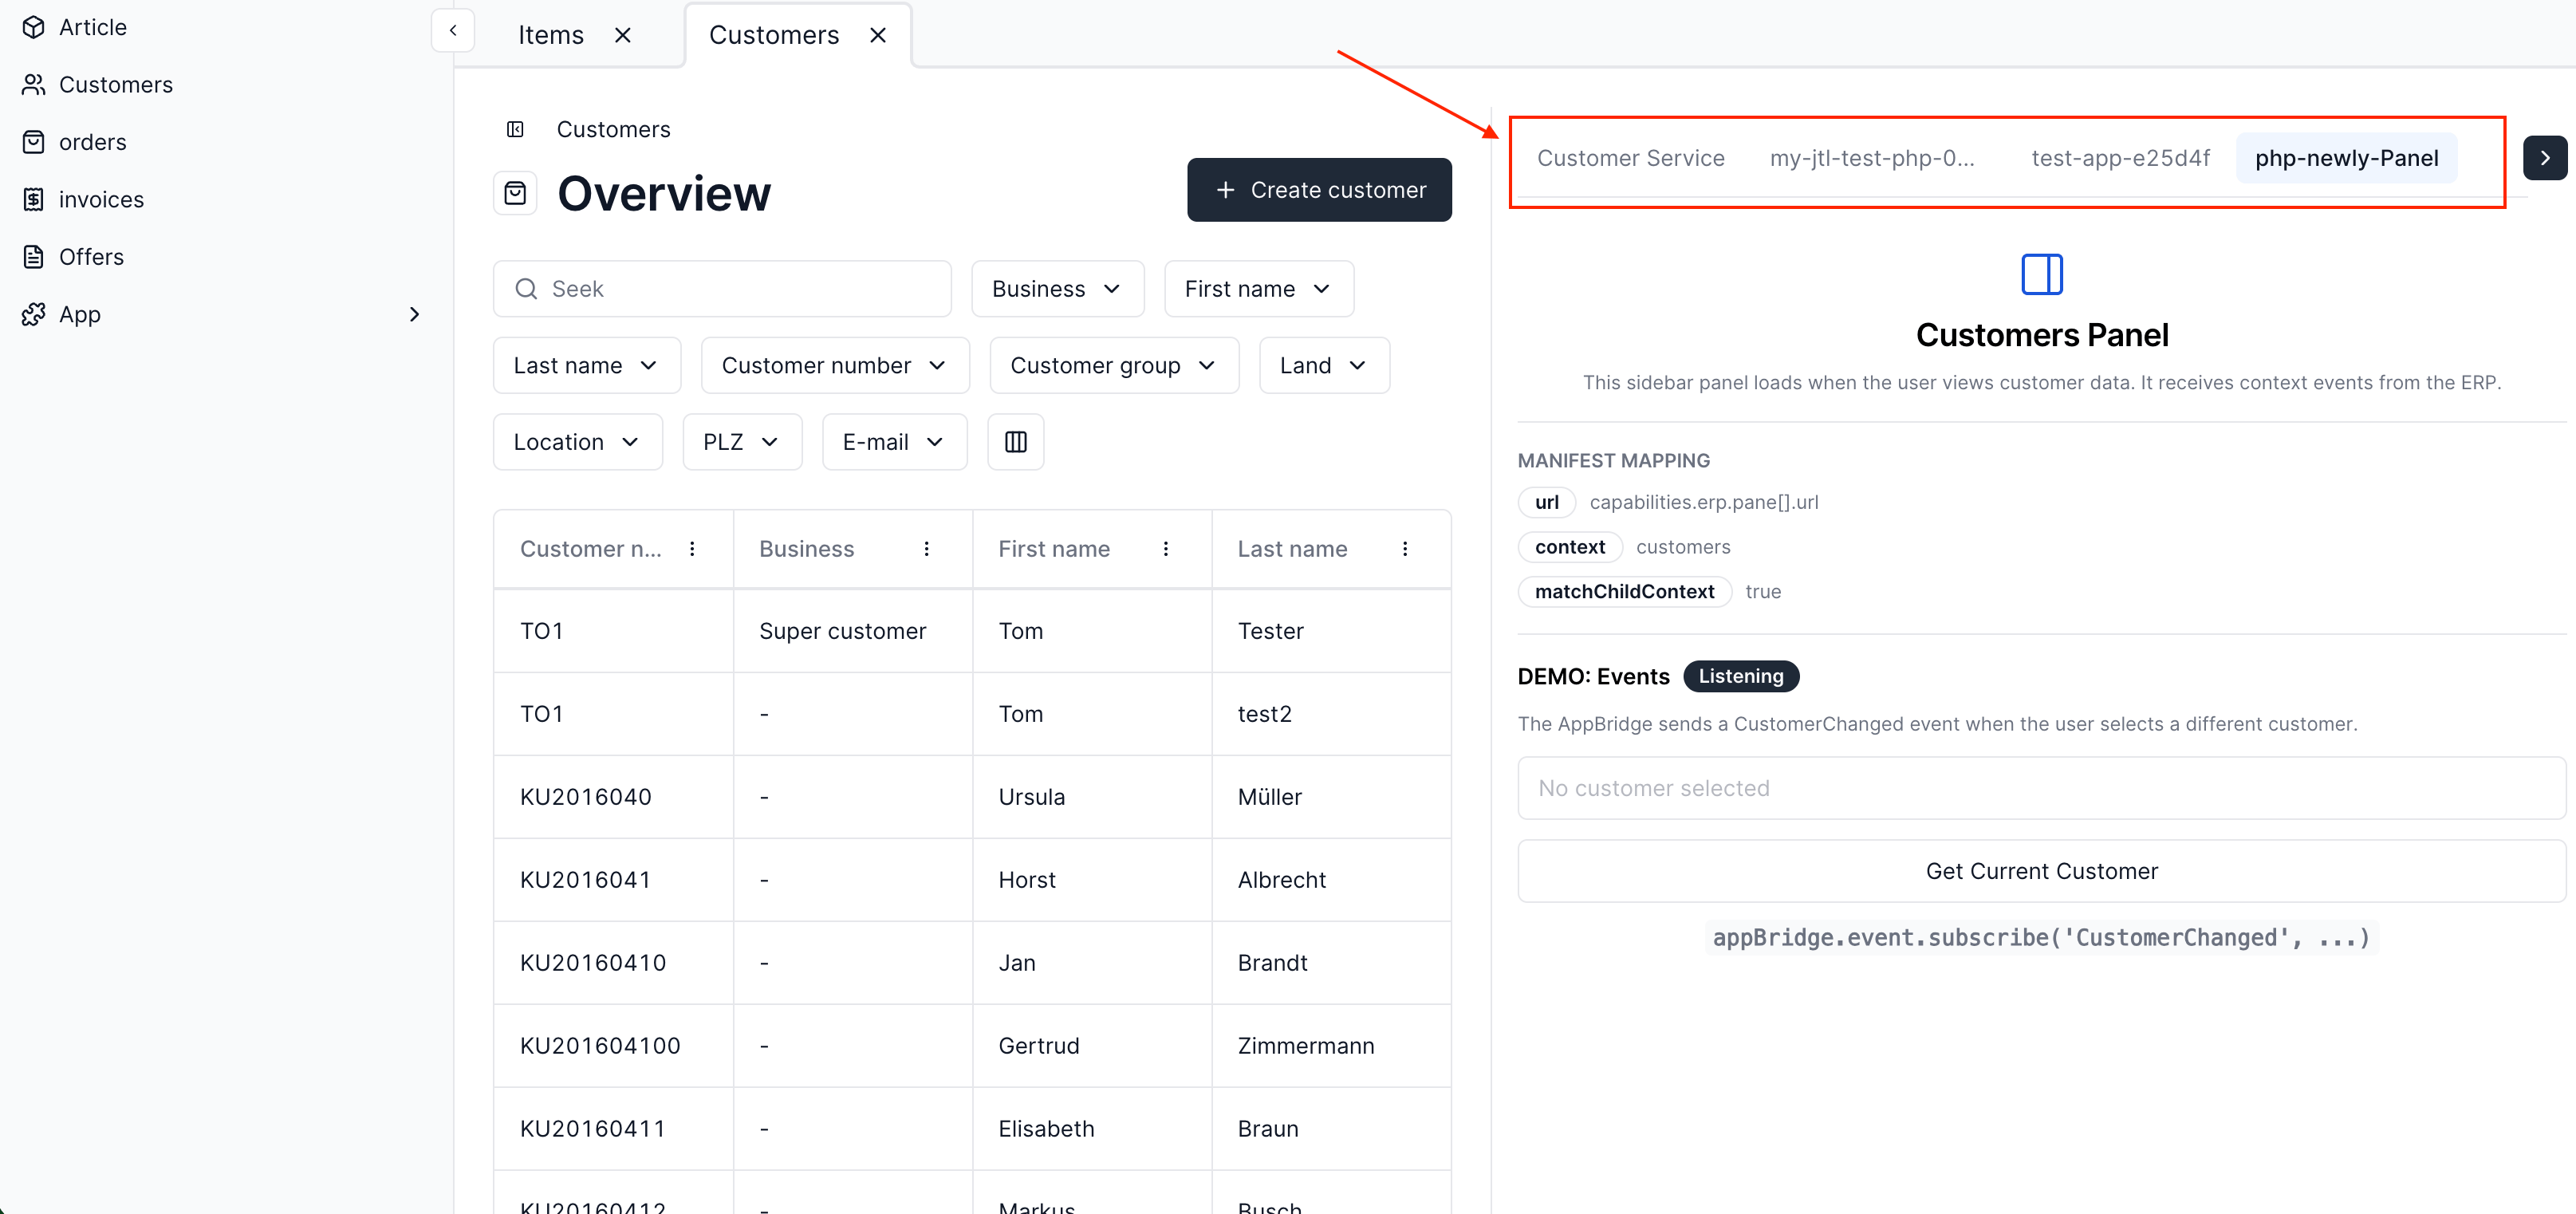
Task: Click Create customer button
Action: point(1319,190)
